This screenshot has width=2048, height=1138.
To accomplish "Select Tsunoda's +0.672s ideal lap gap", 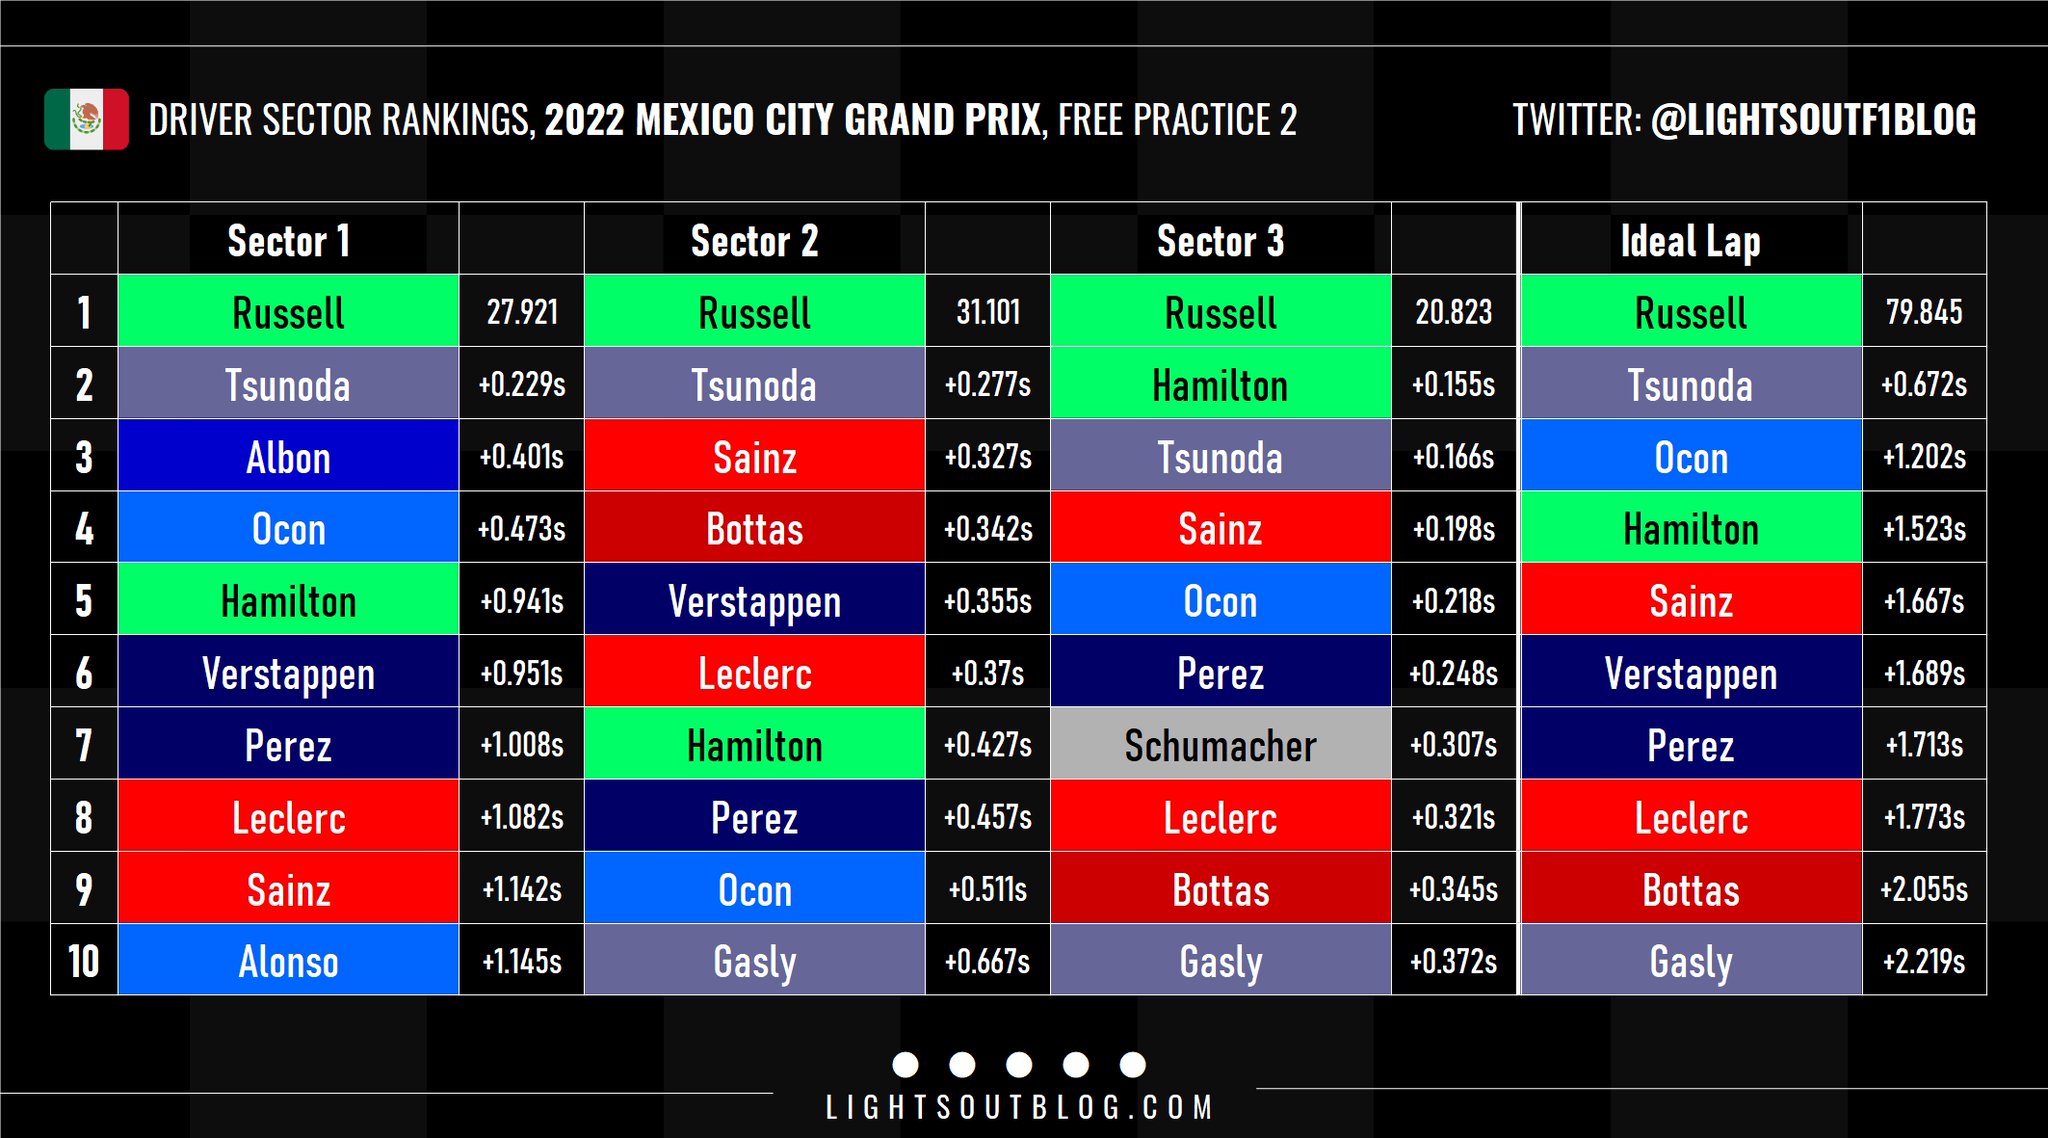I will pos(1924,385).
